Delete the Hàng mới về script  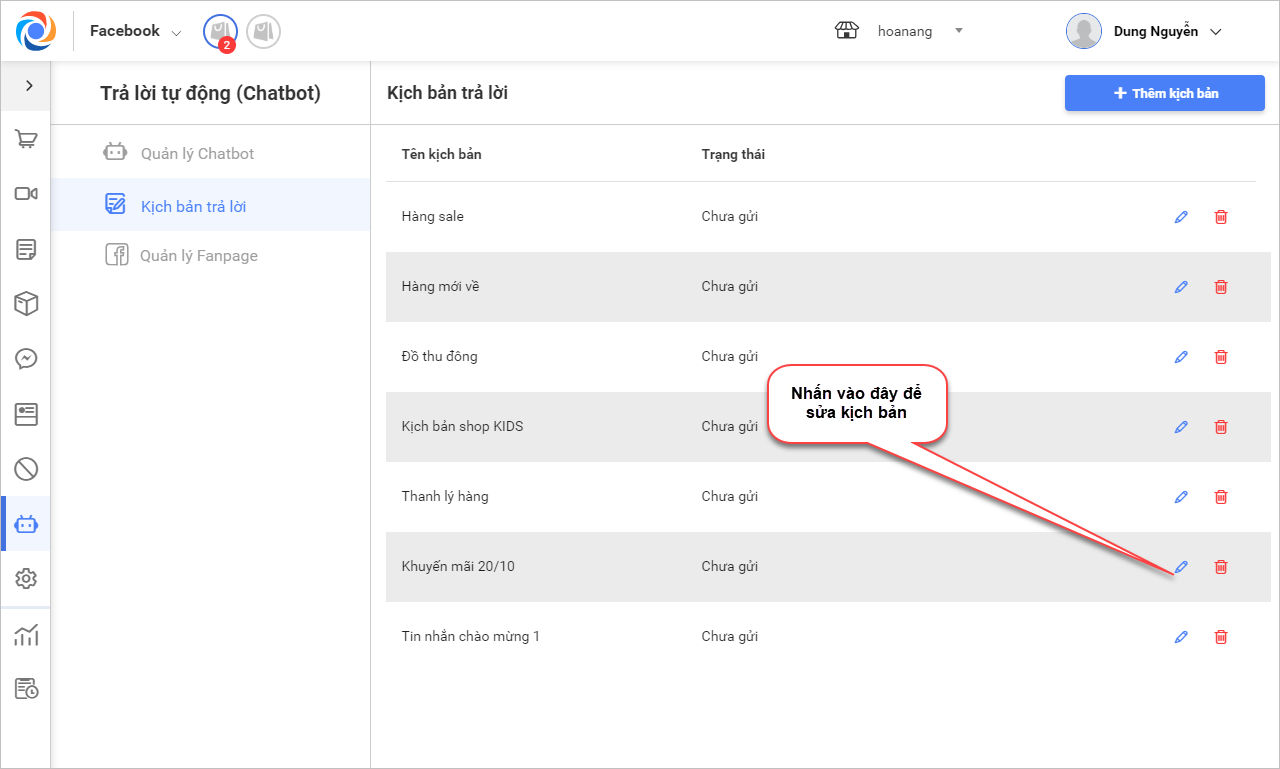tap(1221, 287)
